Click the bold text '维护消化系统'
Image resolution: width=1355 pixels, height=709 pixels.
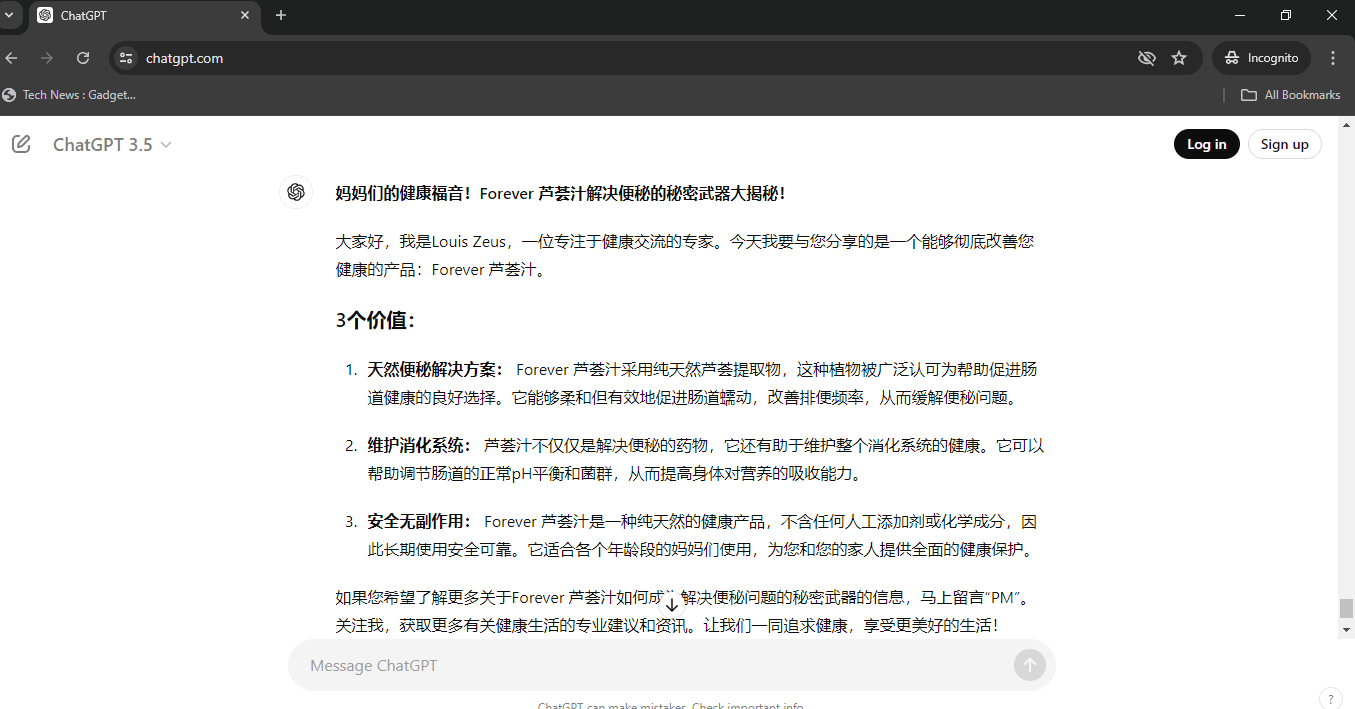[x=415, y=445]
